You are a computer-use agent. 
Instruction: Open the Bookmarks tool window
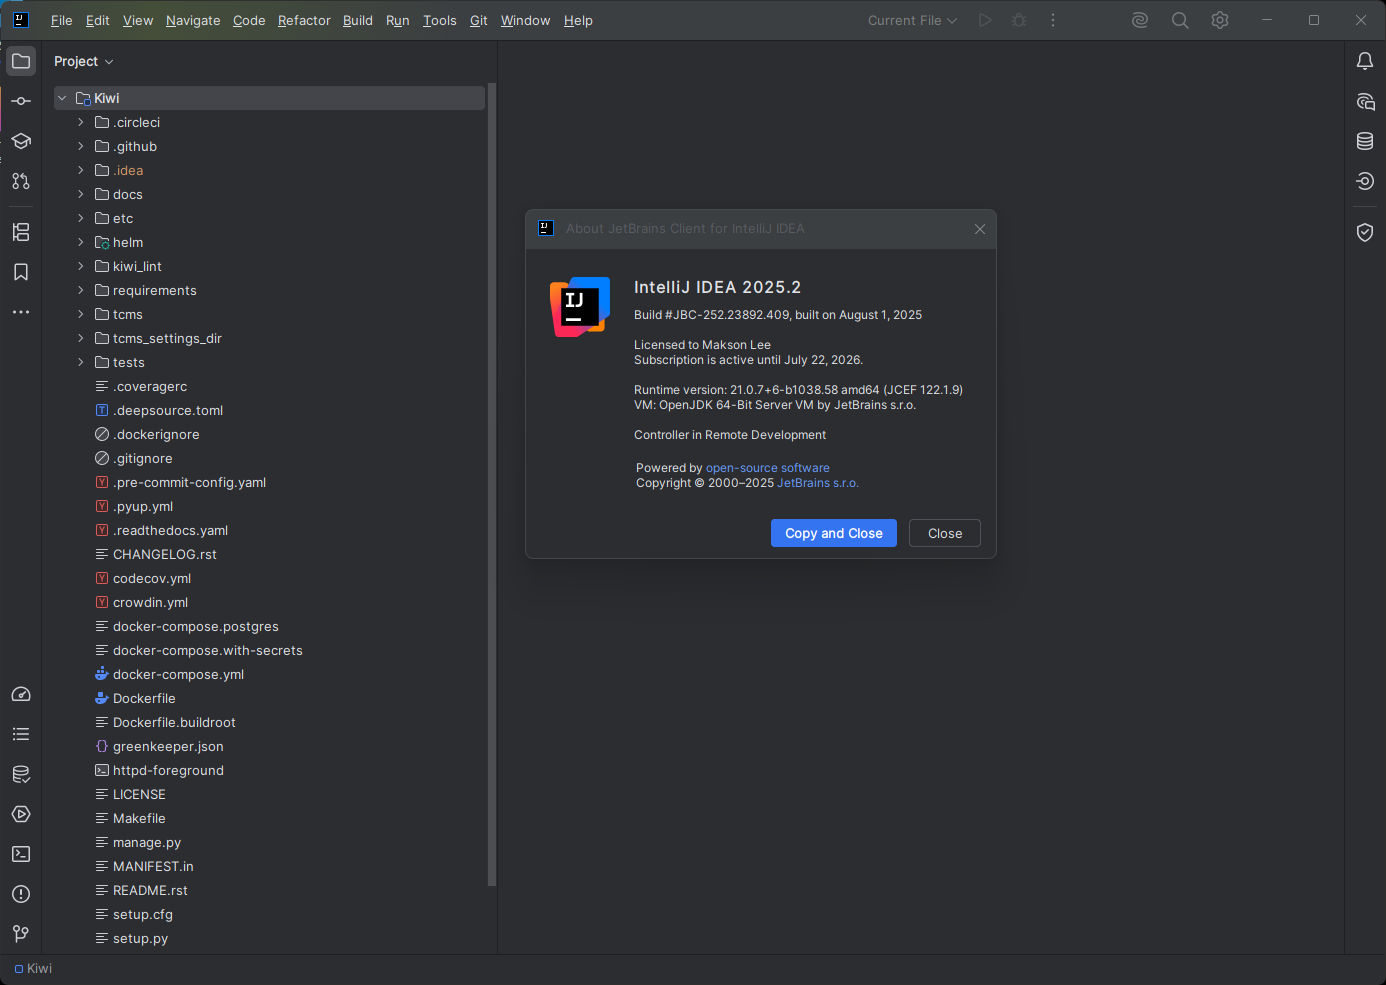21,272
